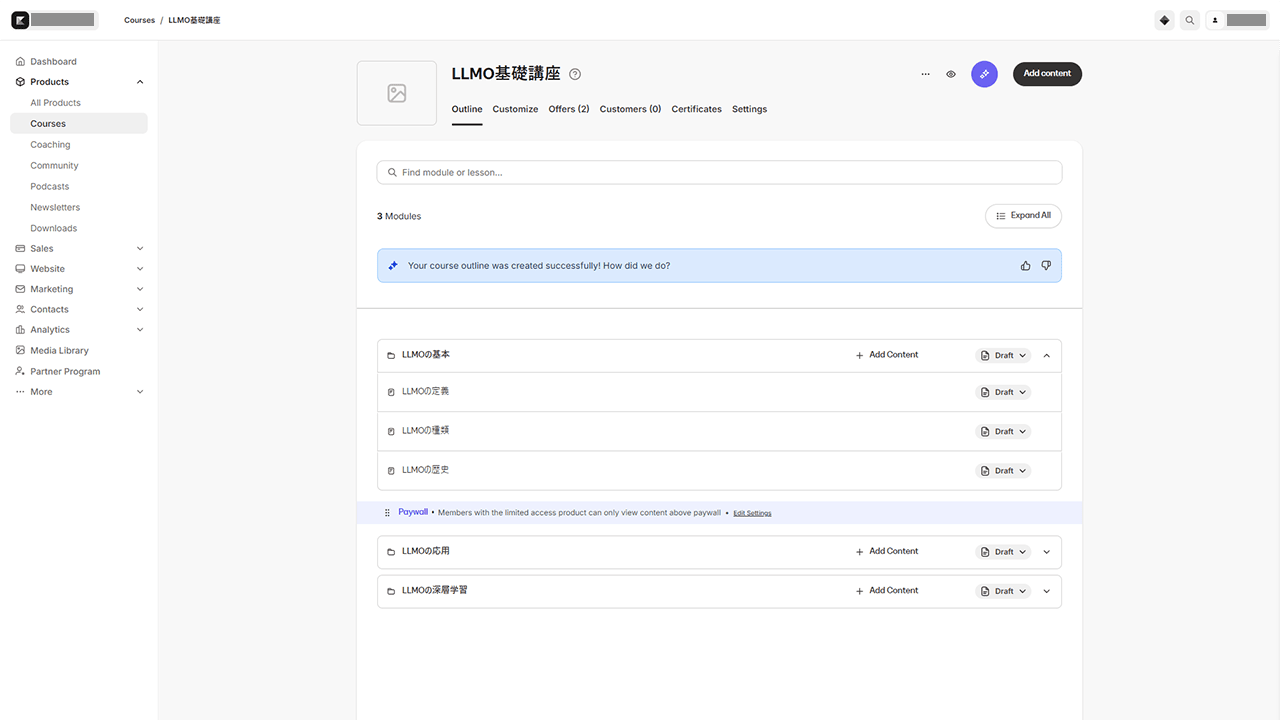The width and height of the screenshot is (1280, 720).
Task: Open paywall Edit Settings link
Action: (x=752, y=513)
